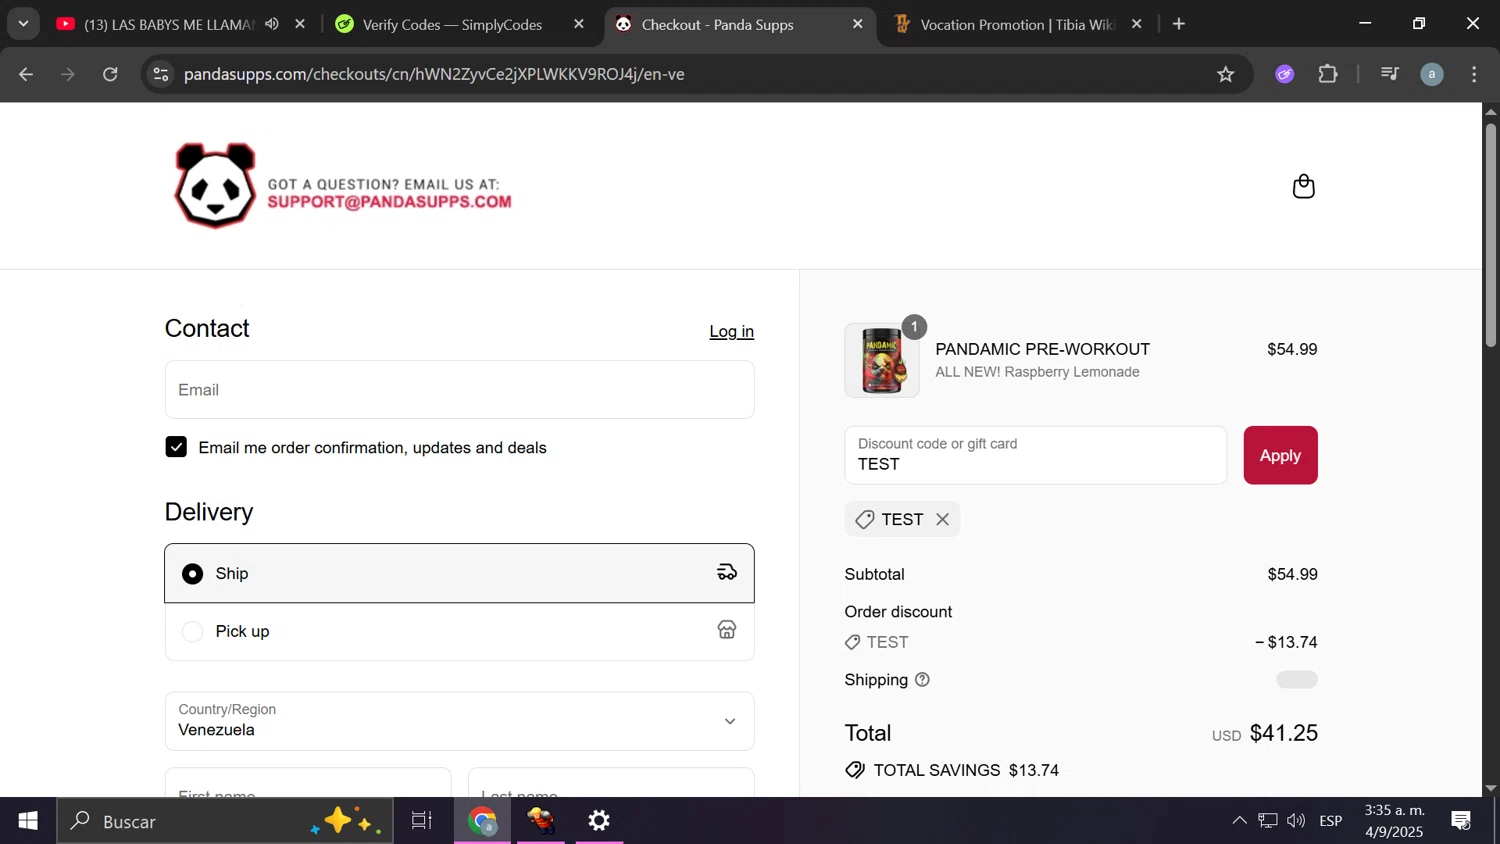This screenshot has width=1500, height=844.
Task: Expand the Country/Region dropdown
Action: (459, 721)
